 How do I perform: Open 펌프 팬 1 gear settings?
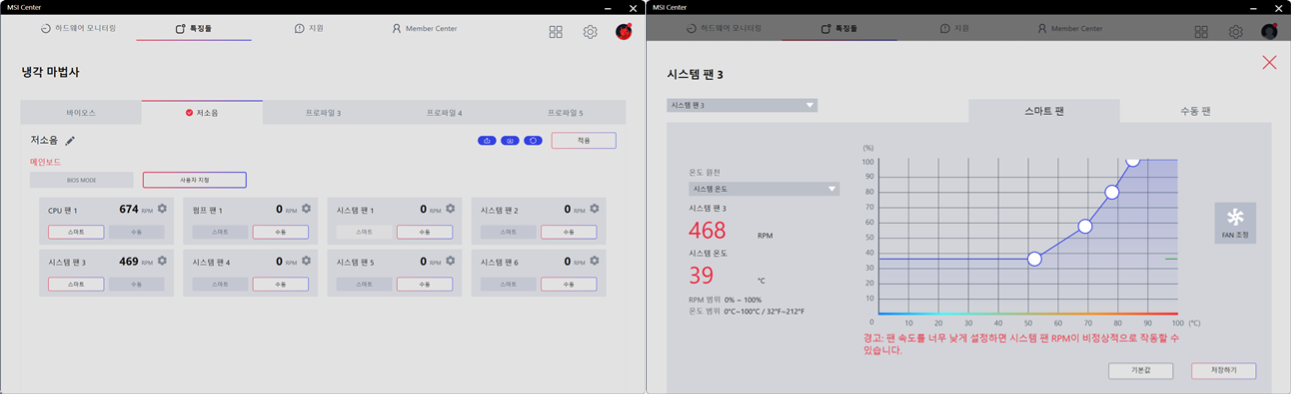pos(306,209)
